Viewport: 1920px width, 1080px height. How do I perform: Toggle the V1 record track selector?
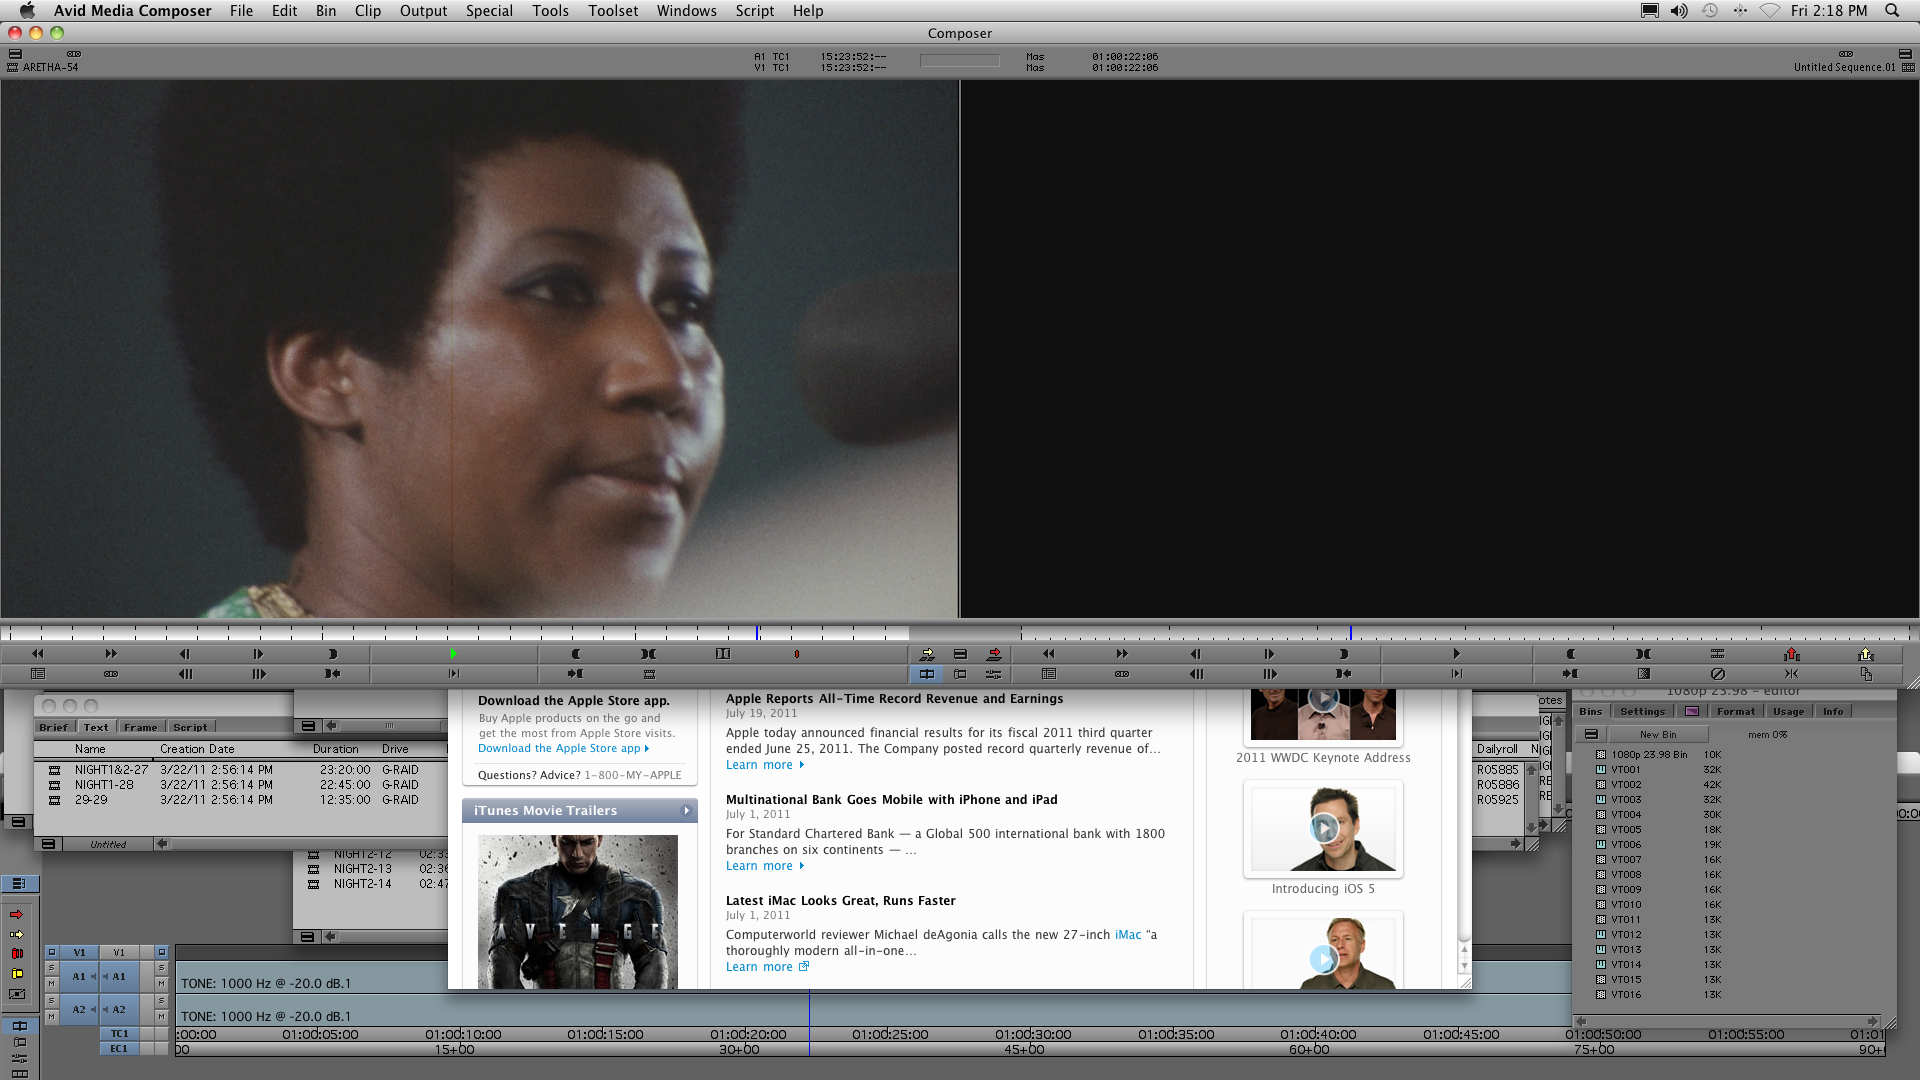[x=119, y=952]
